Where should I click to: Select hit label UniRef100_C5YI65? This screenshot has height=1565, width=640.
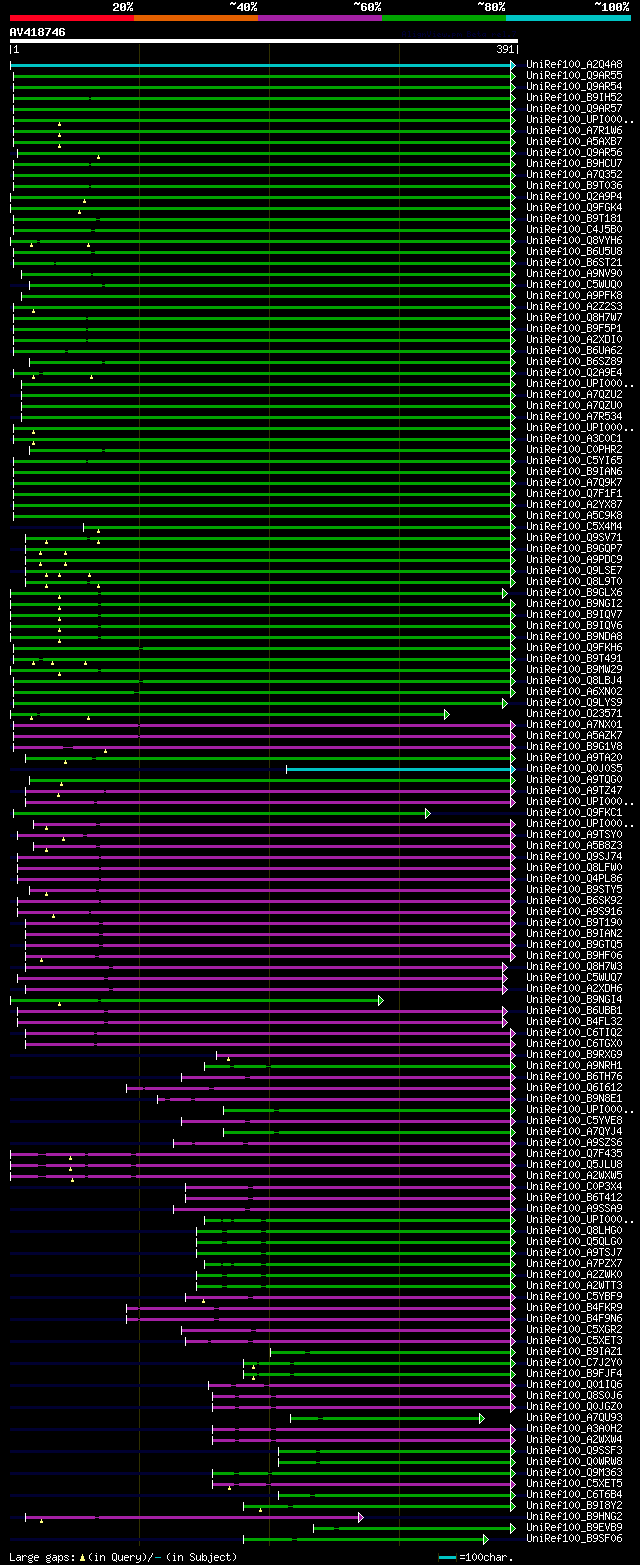pyautogui.click(x=574, y=461)
